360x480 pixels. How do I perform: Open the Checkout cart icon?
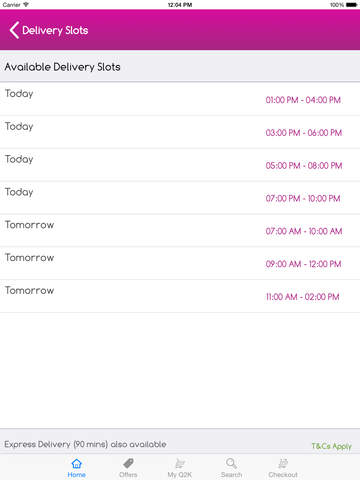[x=283, y=464]
